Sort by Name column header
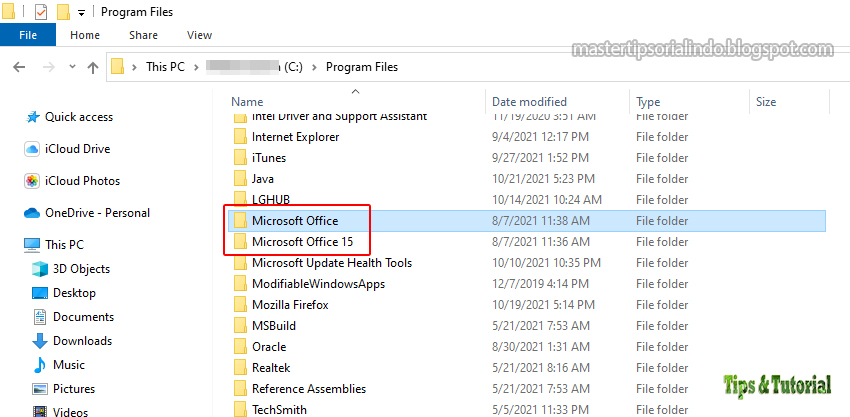The image size is (850, 417). [247, 102]
